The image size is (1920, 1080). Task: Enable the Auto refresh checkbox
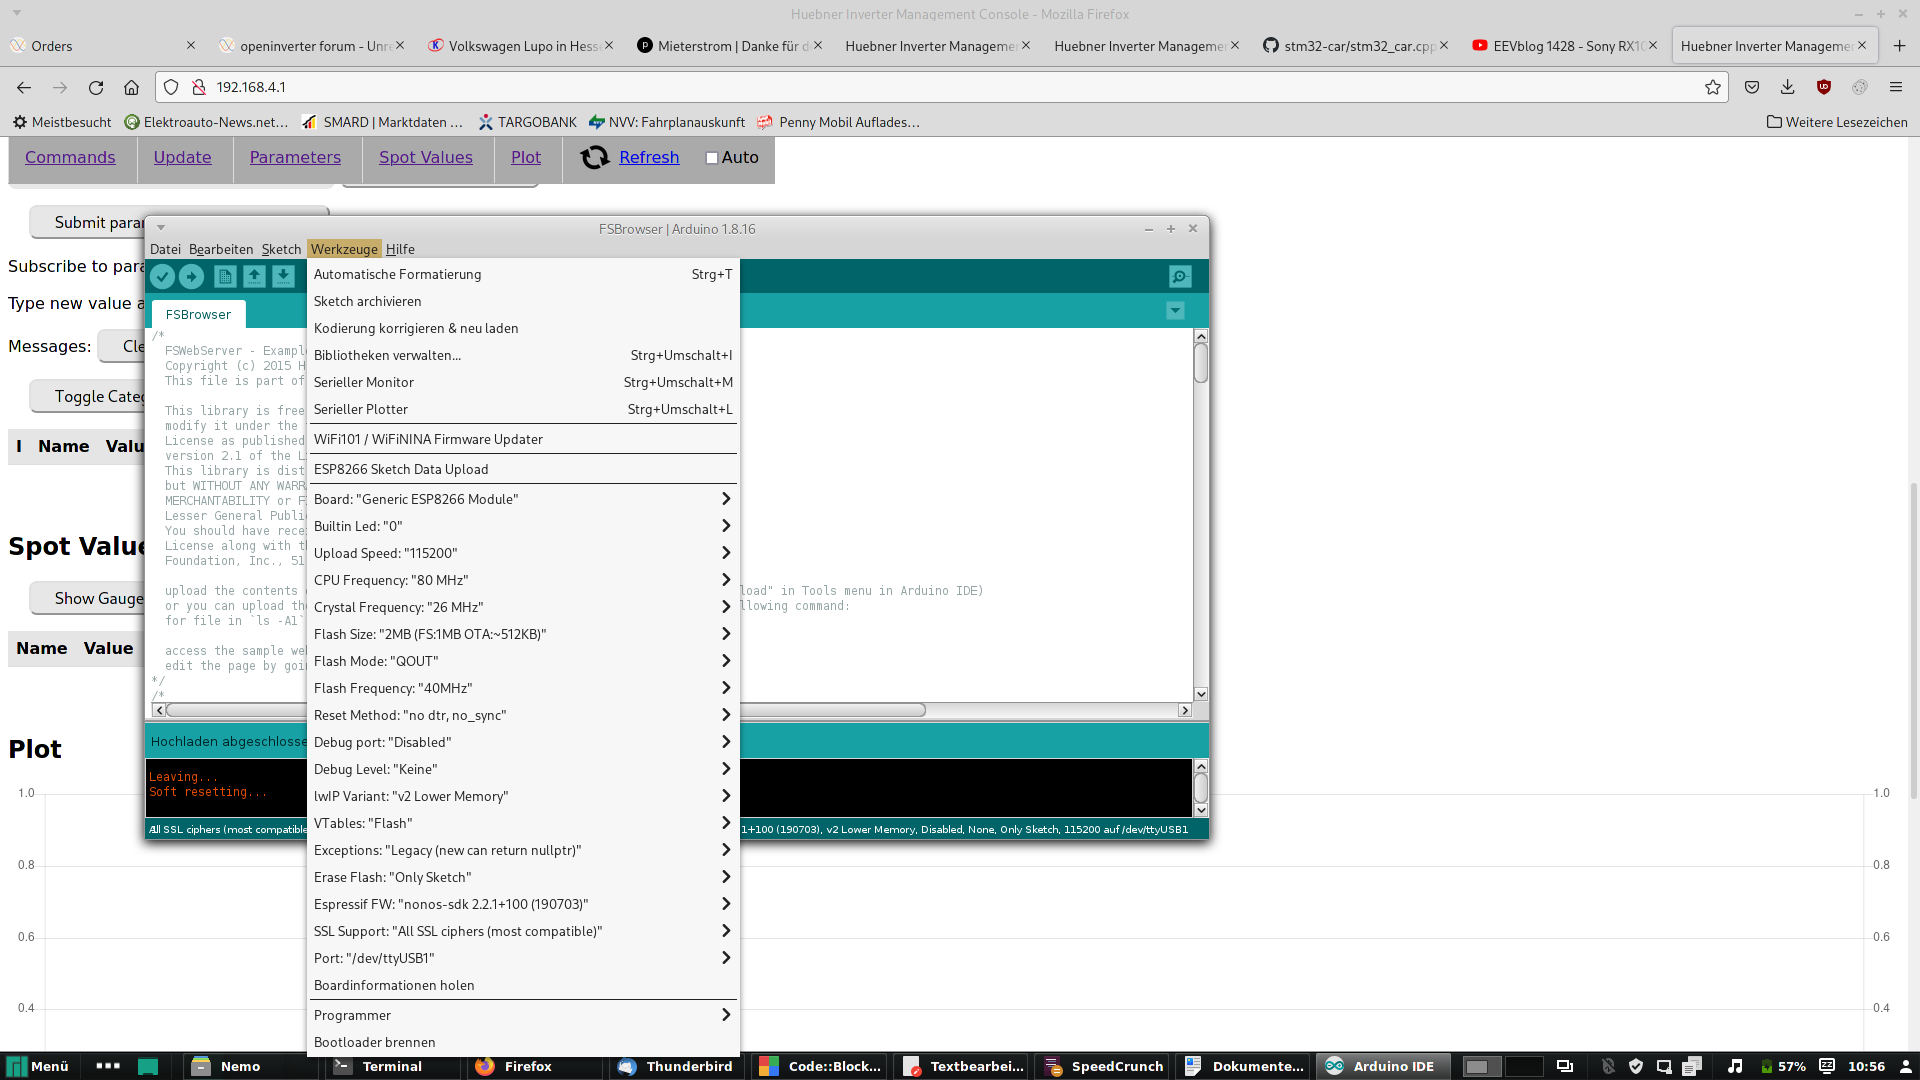click(x=712, y=158)
